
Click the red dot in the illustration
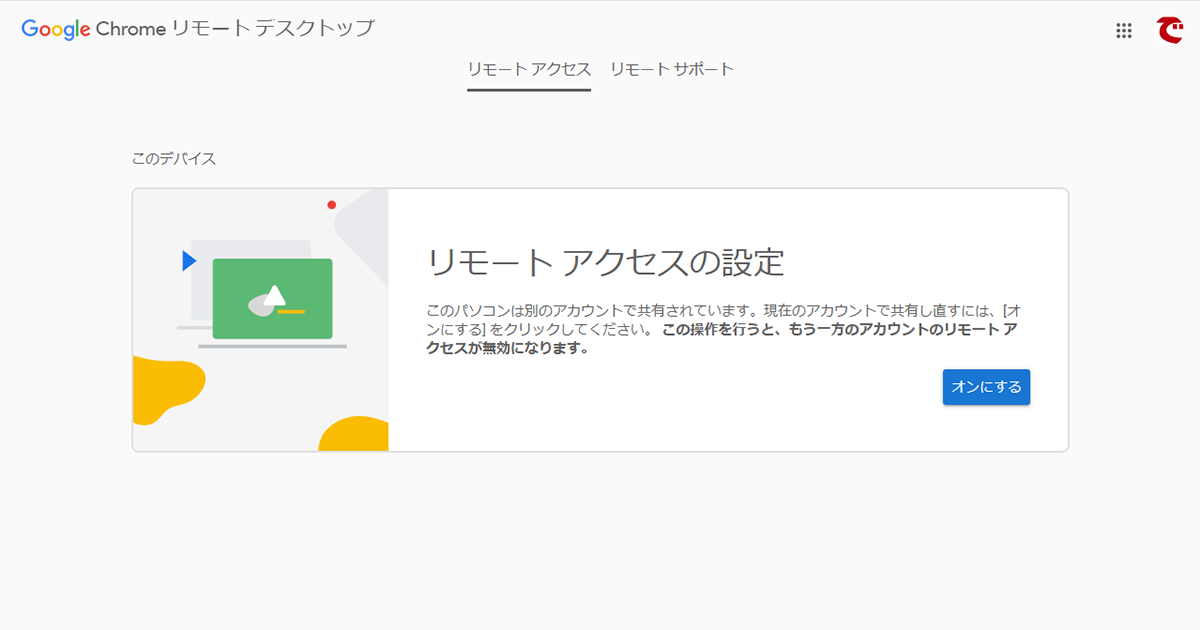[332, 205]
